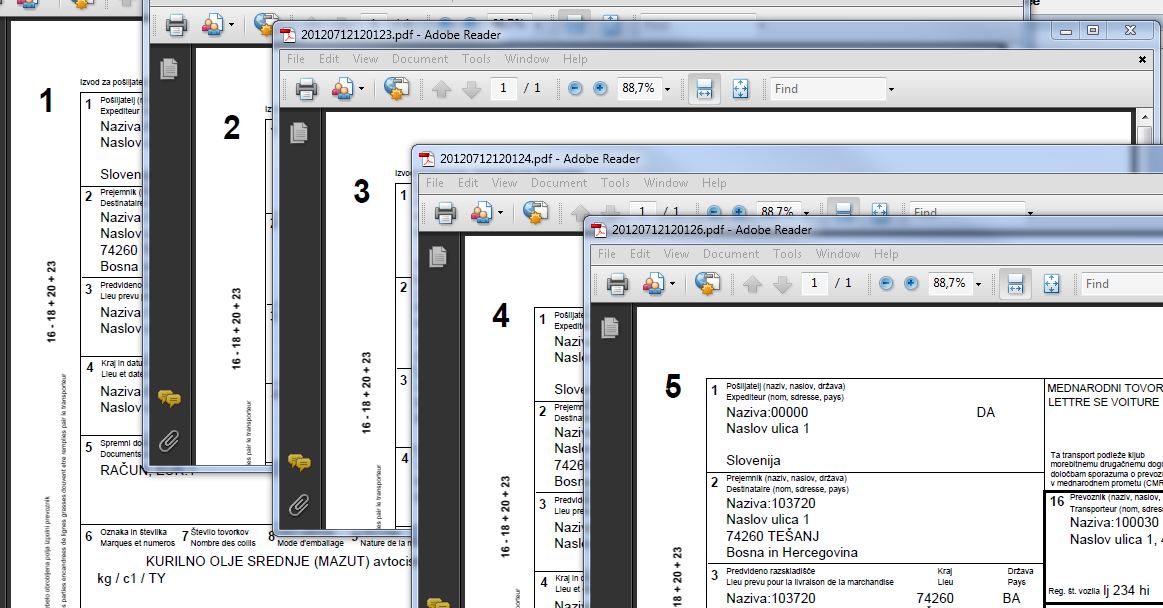1163x608 pixels.
Task: Toggle fit width scrolling mode in 20120712120126.pdf
Action: click(x=1015, y=283)
